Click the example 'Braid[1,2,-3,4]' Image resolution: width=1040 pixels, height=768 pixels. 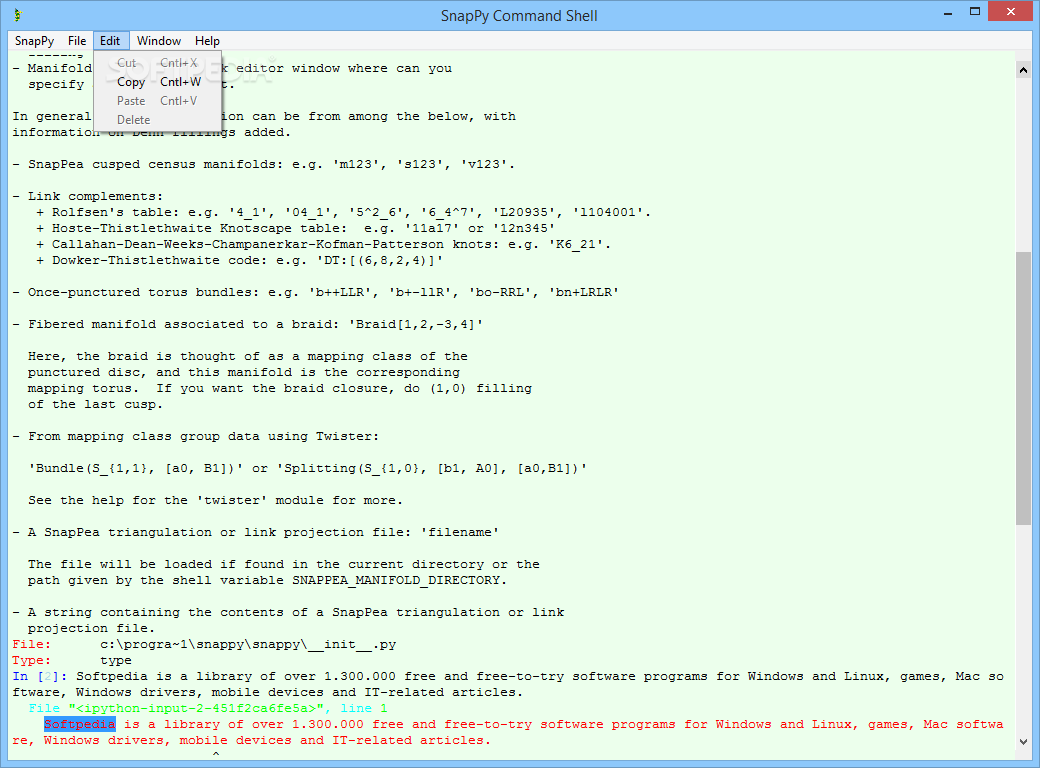[x=415, y=324]
